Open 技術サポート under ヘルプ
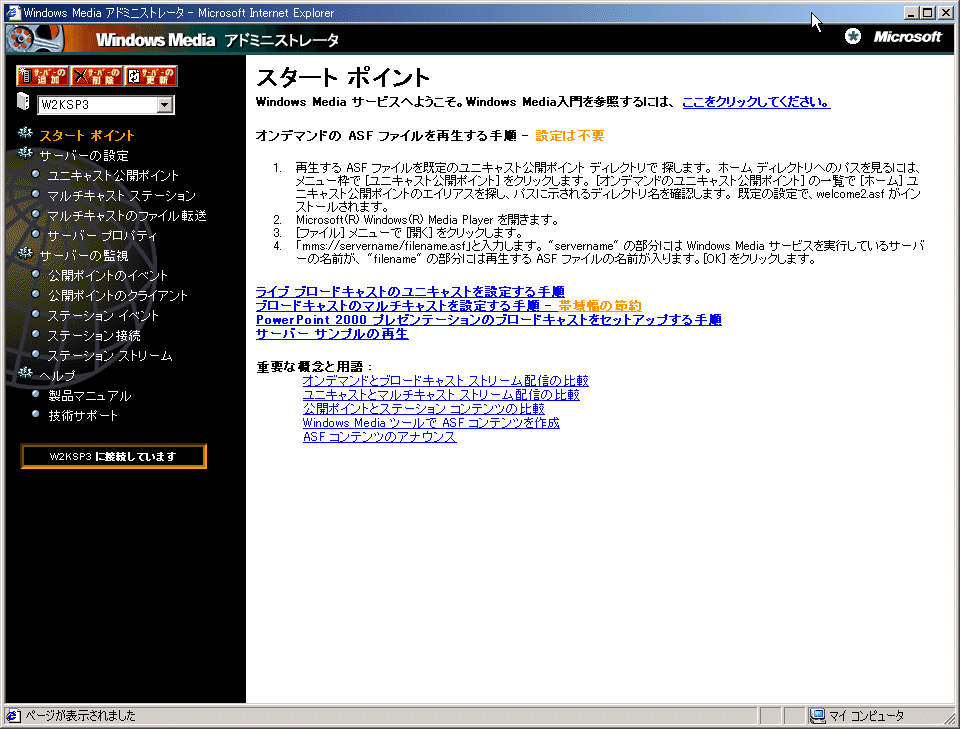 tap(83, 416)
